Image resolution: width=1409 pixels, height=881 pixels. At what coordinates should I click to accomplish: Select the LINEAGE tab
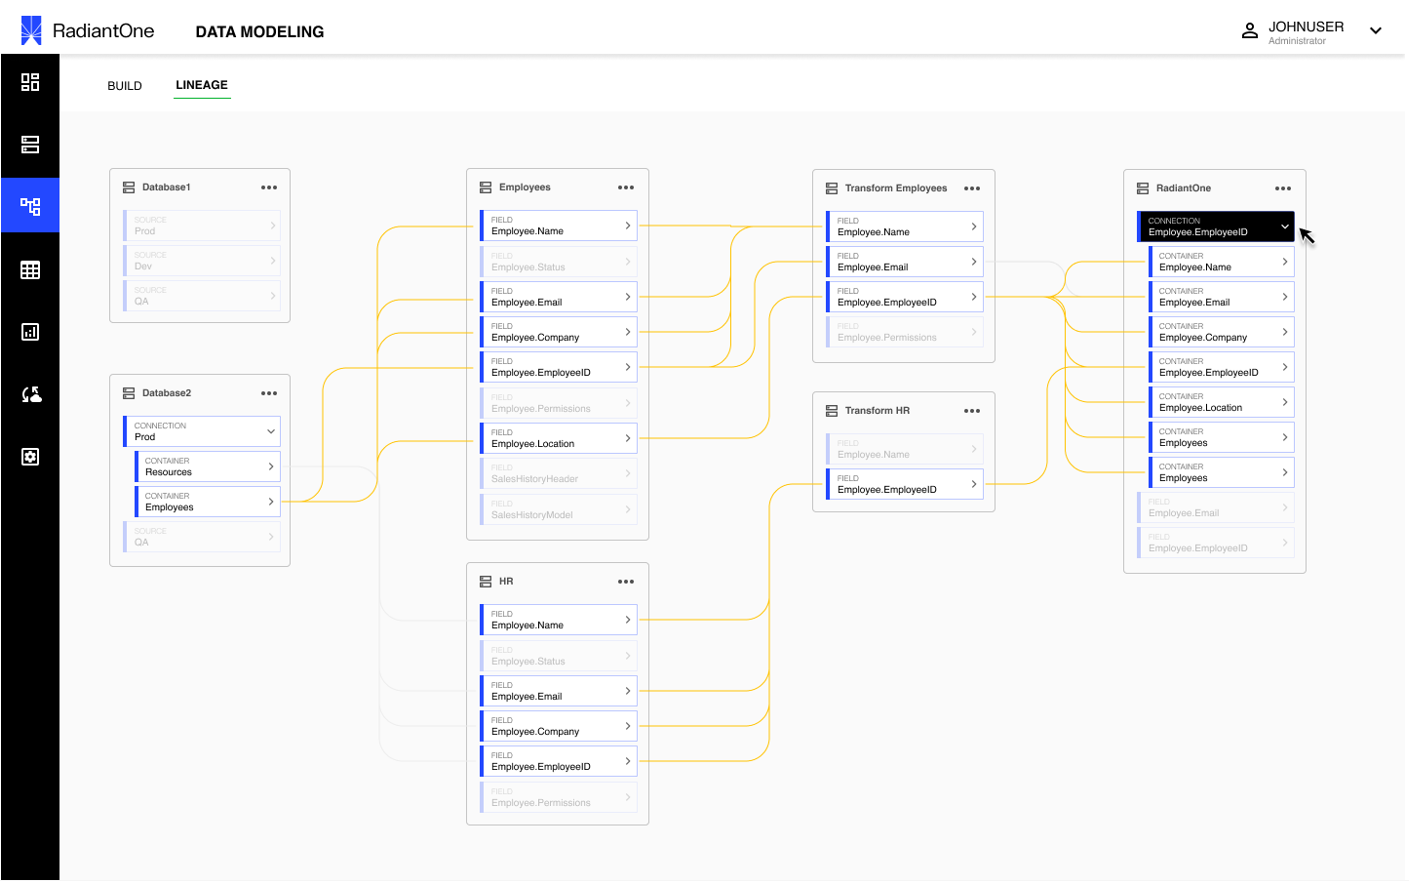[202, 85]
